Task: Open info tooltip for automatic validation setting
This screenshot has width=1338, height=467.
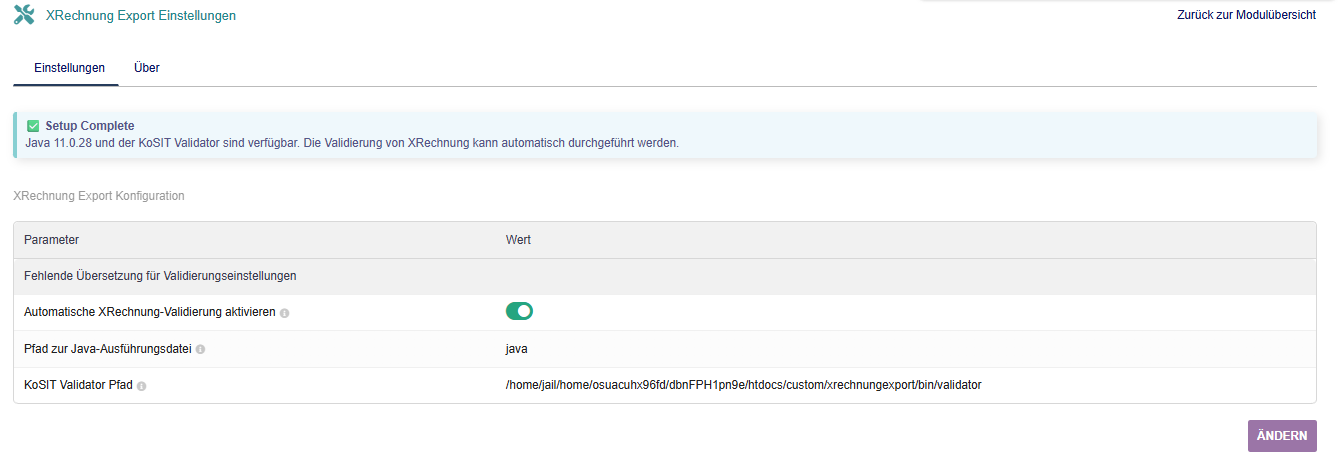Action: (284, 313)
